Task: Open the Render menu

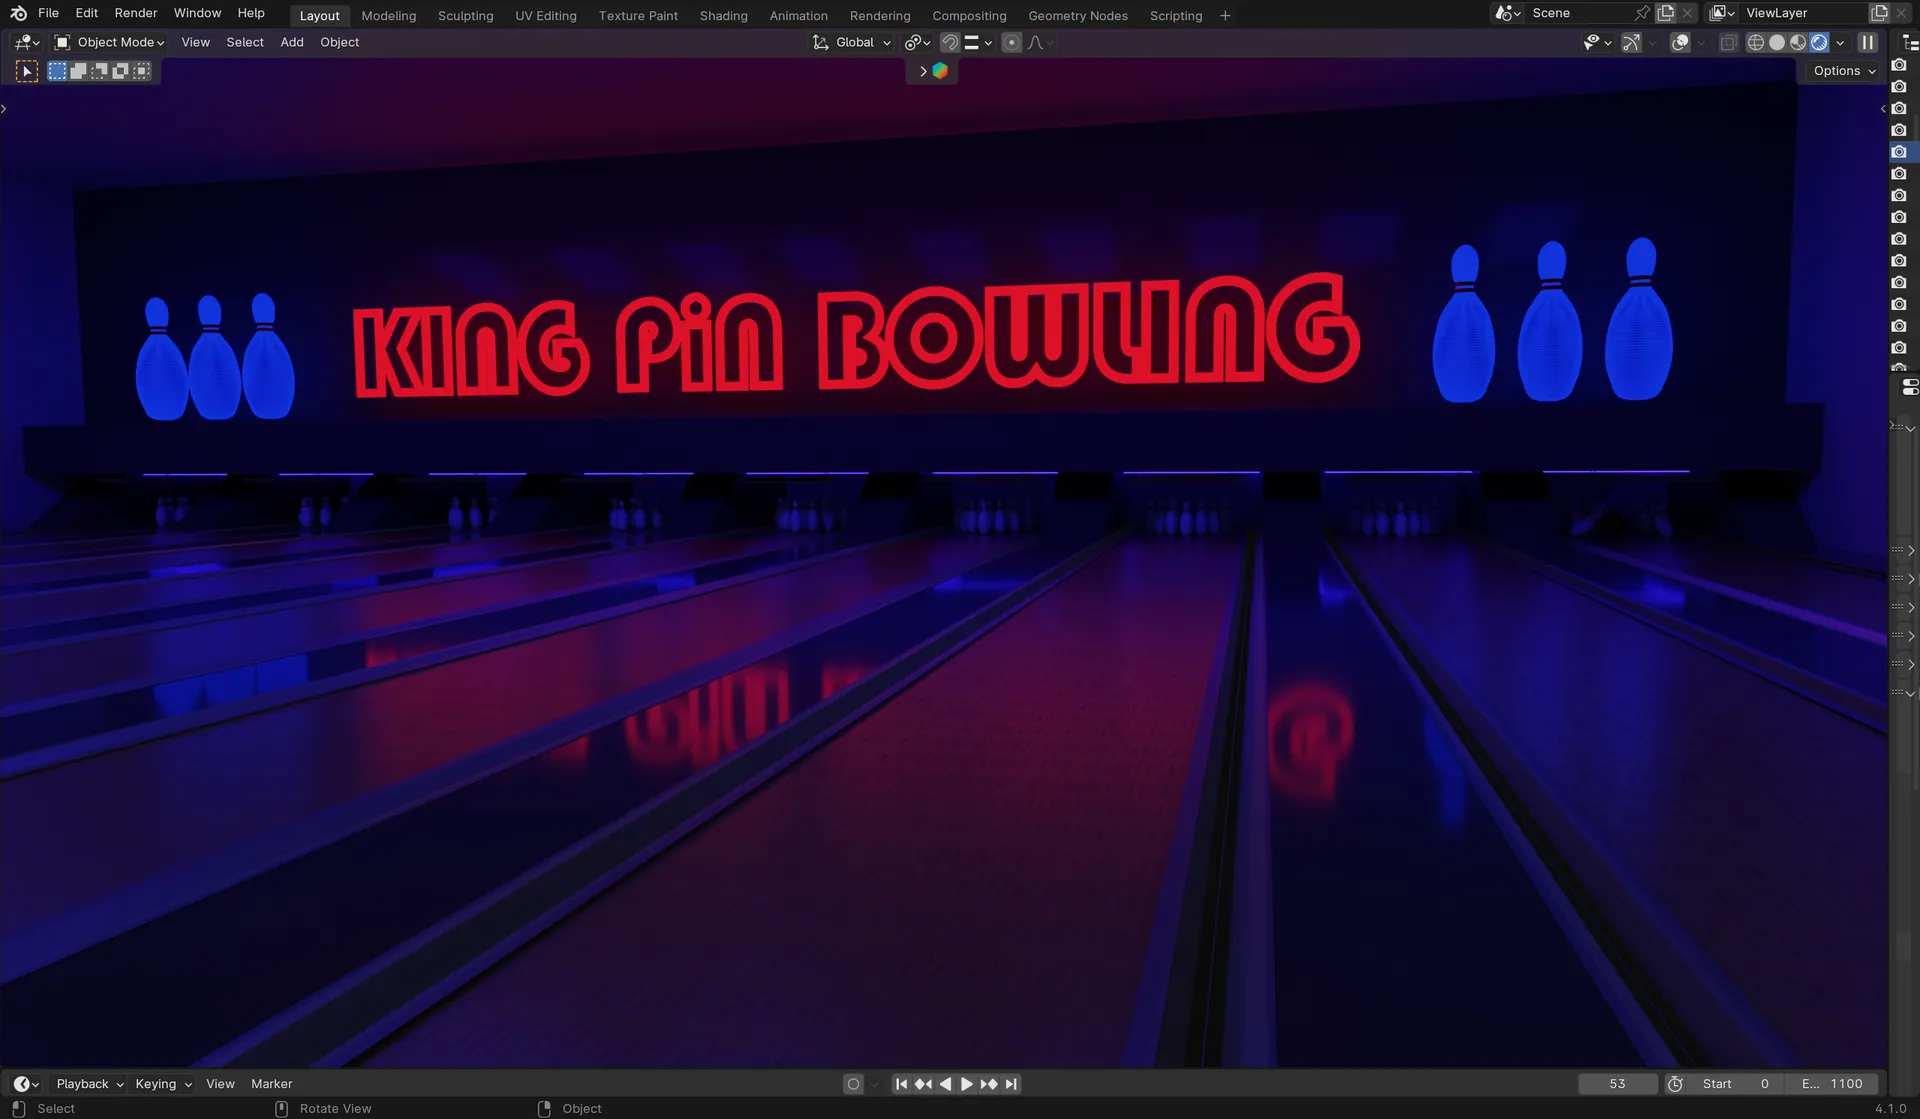Action: tap(136, 13)
